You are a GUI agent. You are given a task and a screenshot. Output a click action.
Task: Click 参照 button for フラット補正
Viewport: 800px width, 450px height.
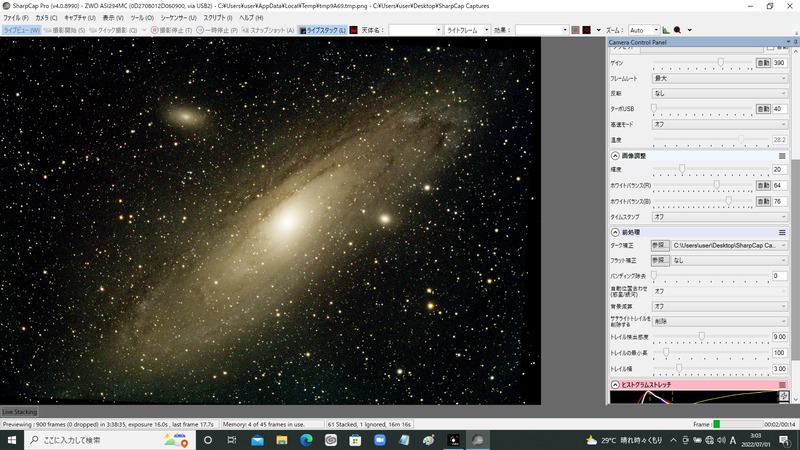(x=660, y=260)
